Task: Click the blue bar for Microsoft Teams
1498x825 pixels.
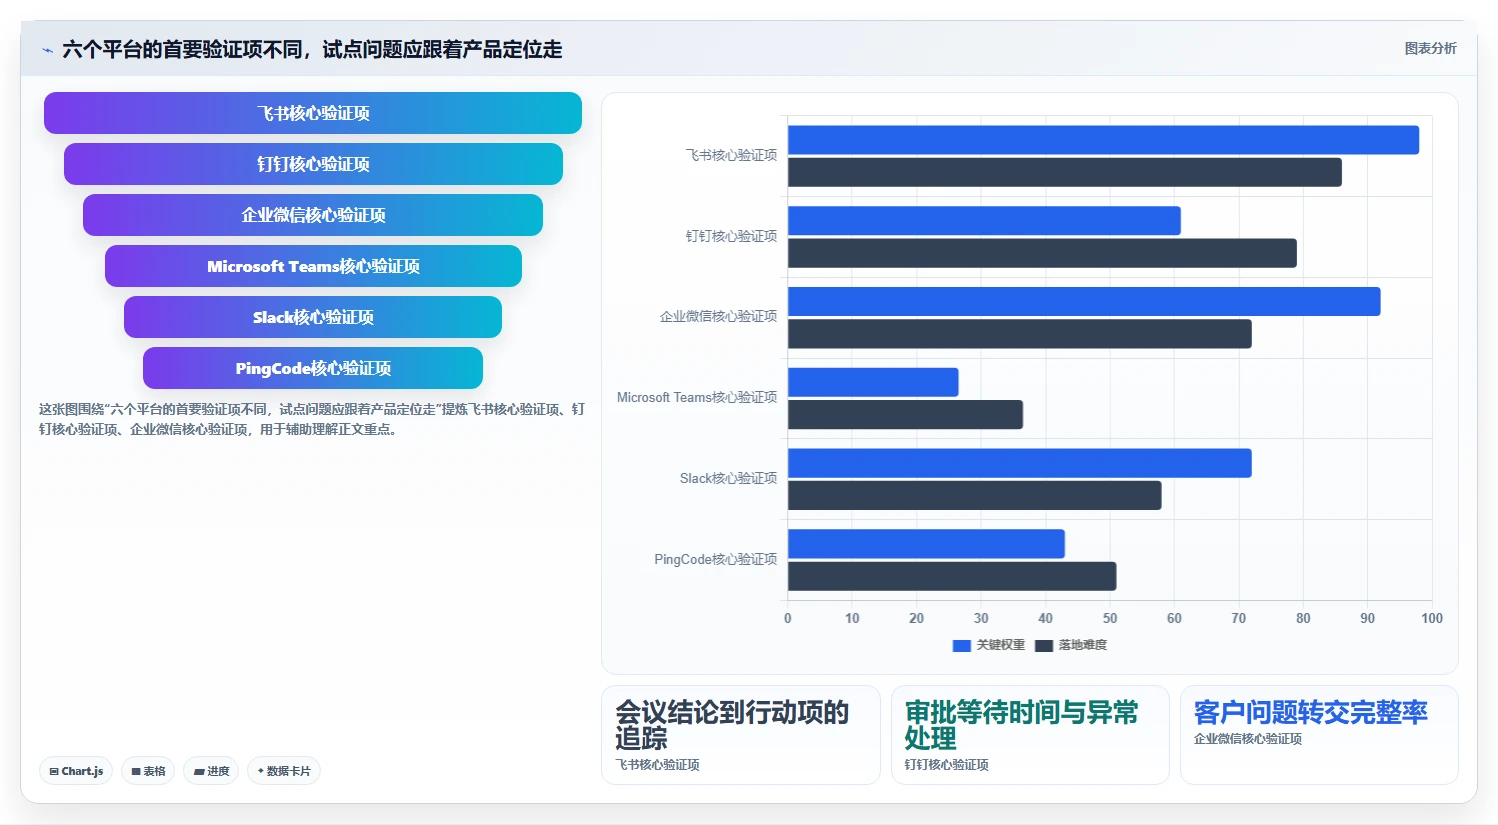Action: (x=873, y=382)
